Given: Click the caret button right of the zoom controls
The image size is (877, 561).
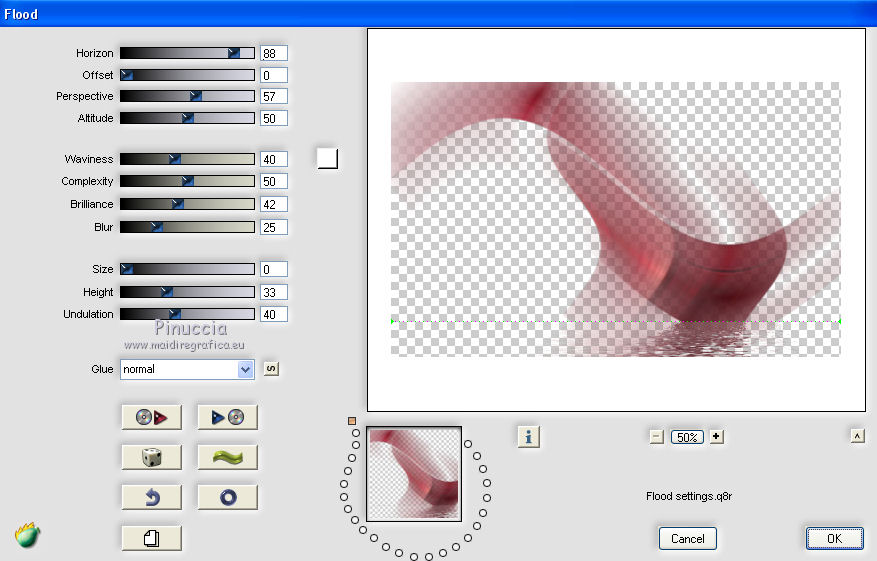Looking at the screenshot, I should tap(857, 436).
